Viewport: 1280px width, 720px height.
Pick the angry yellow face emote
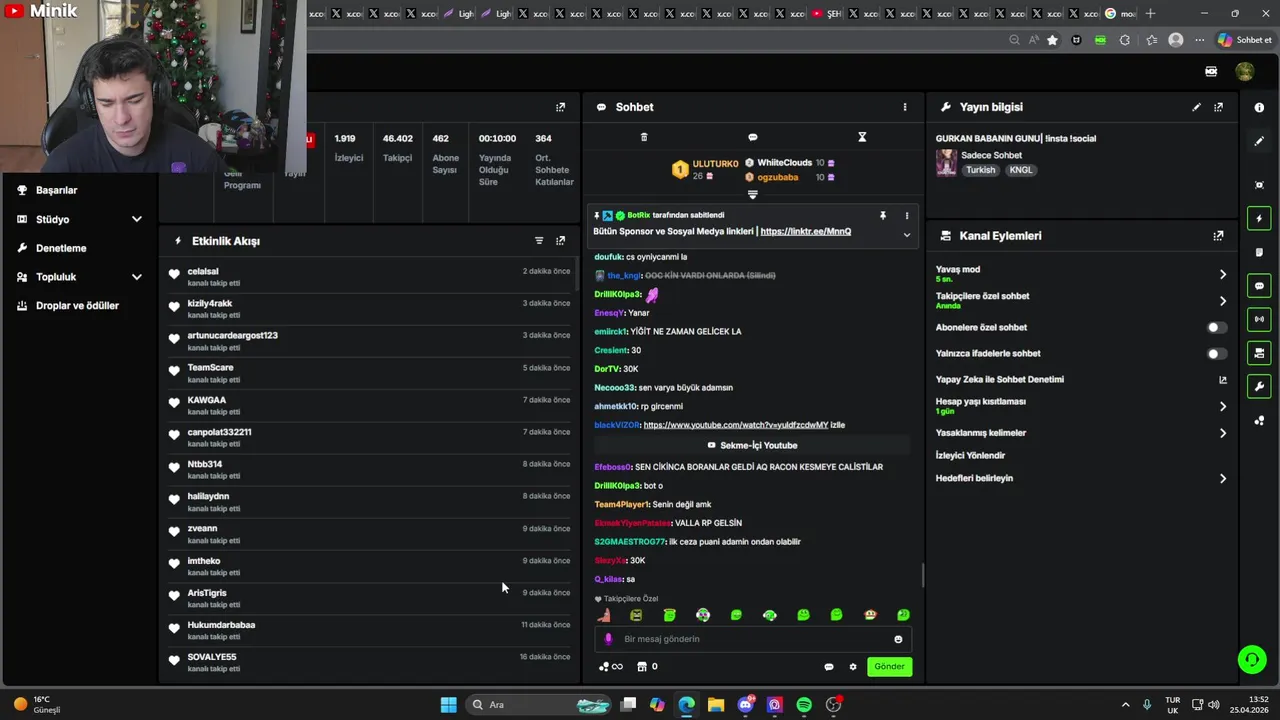tap(636, 615)
